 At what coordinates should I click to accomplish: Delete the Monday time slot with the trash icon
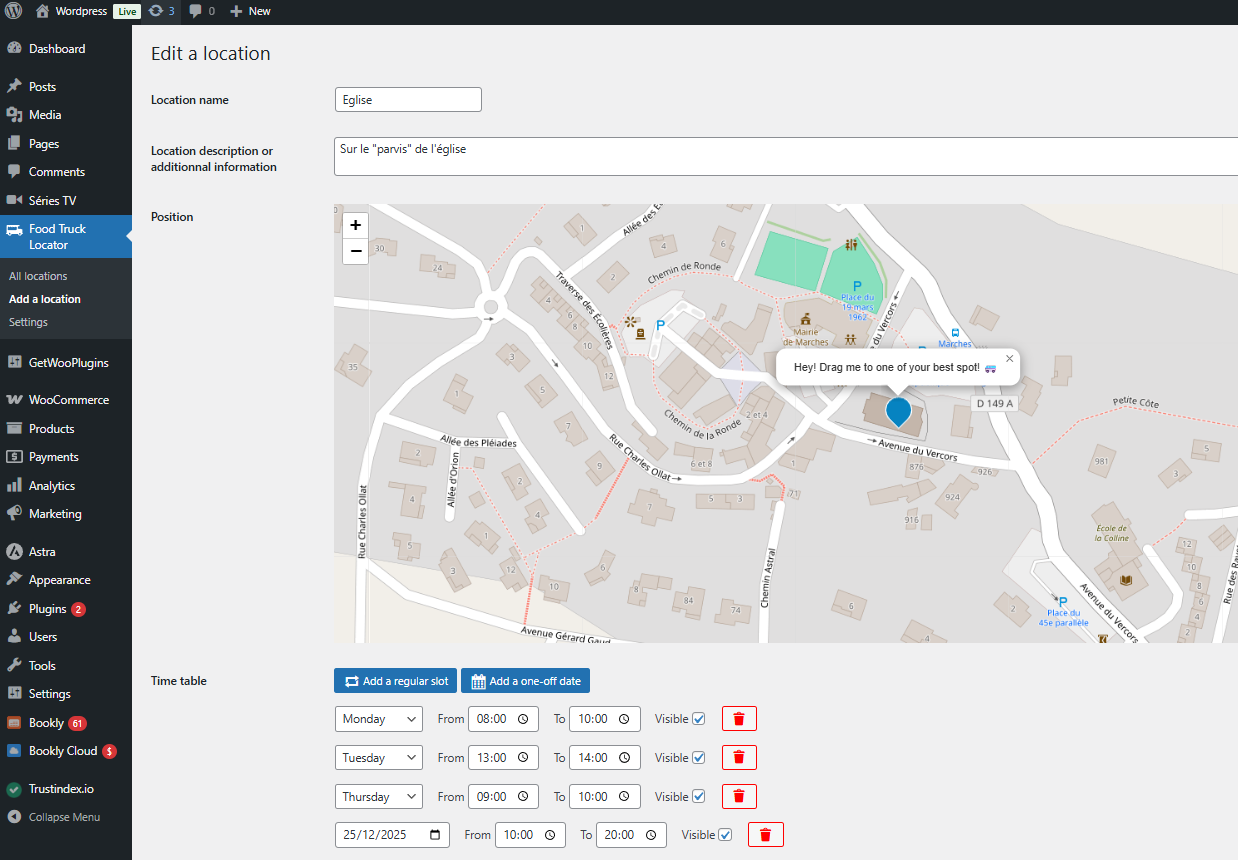pyautogui.click(x=739, y=718)
